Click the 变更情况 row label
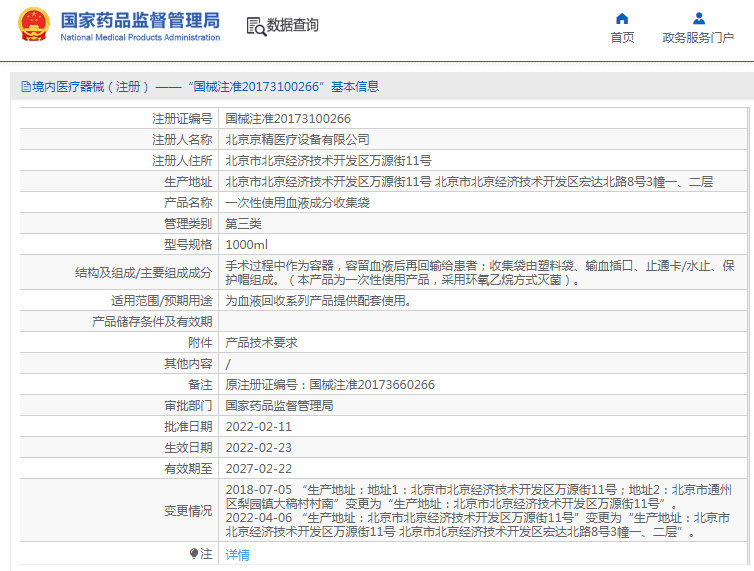 pos(188,511)
